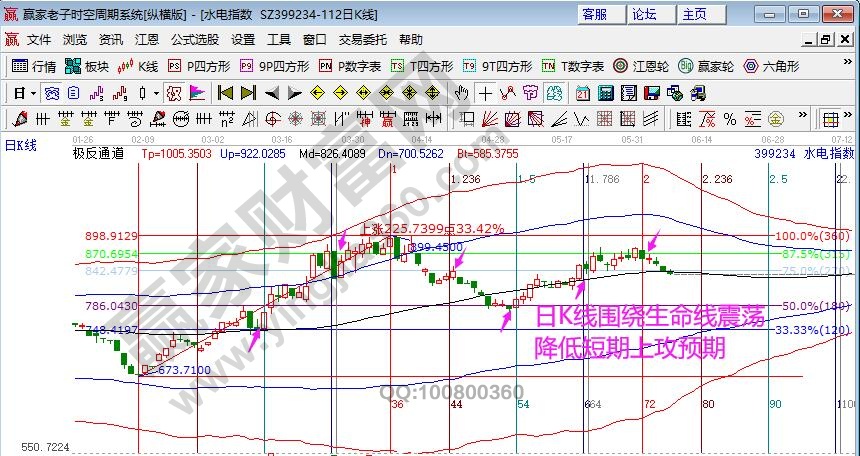Click the save floppy disk icon

(x=651, y=93)
